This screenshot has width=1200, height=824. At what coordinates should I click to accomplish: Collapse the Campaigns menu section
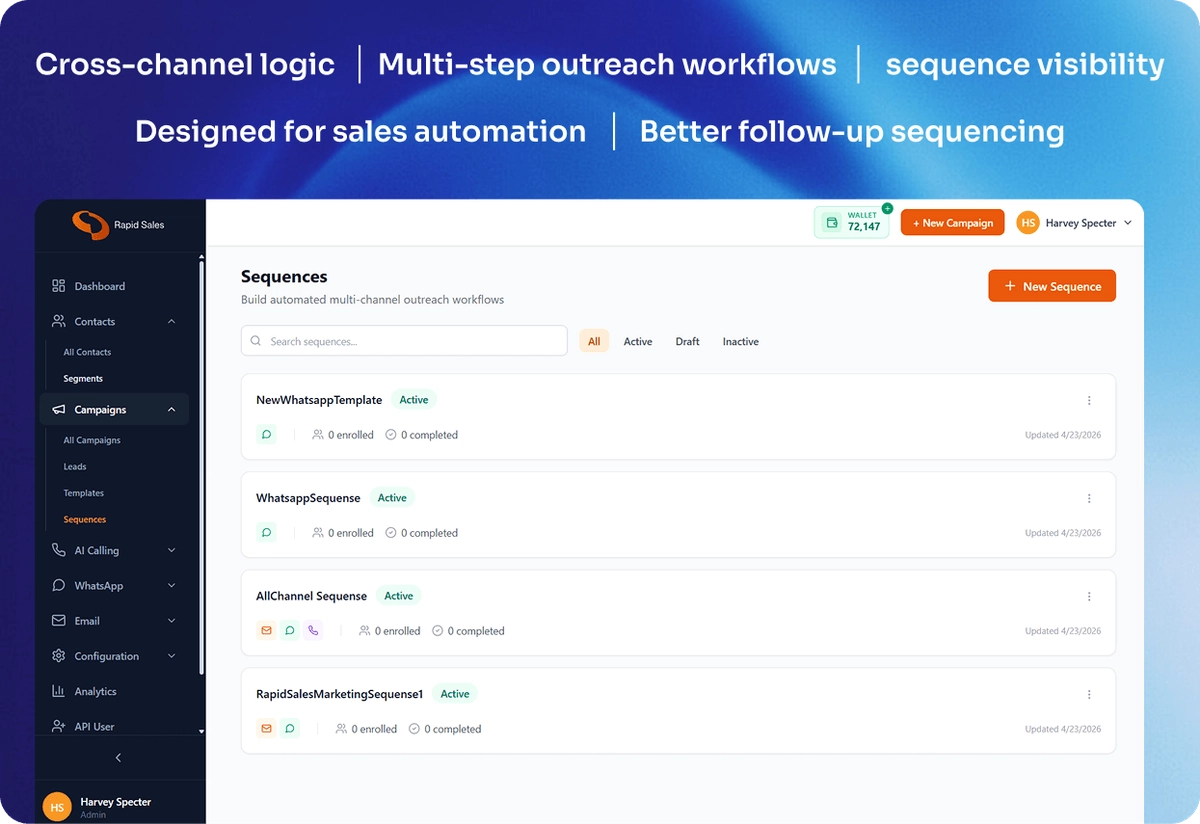(171, 409)
